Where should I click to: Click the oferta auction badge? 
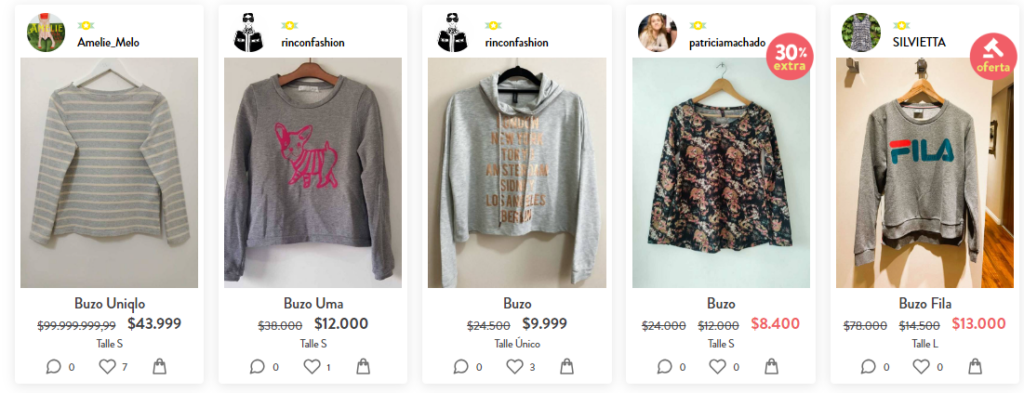tap(993, 56)
